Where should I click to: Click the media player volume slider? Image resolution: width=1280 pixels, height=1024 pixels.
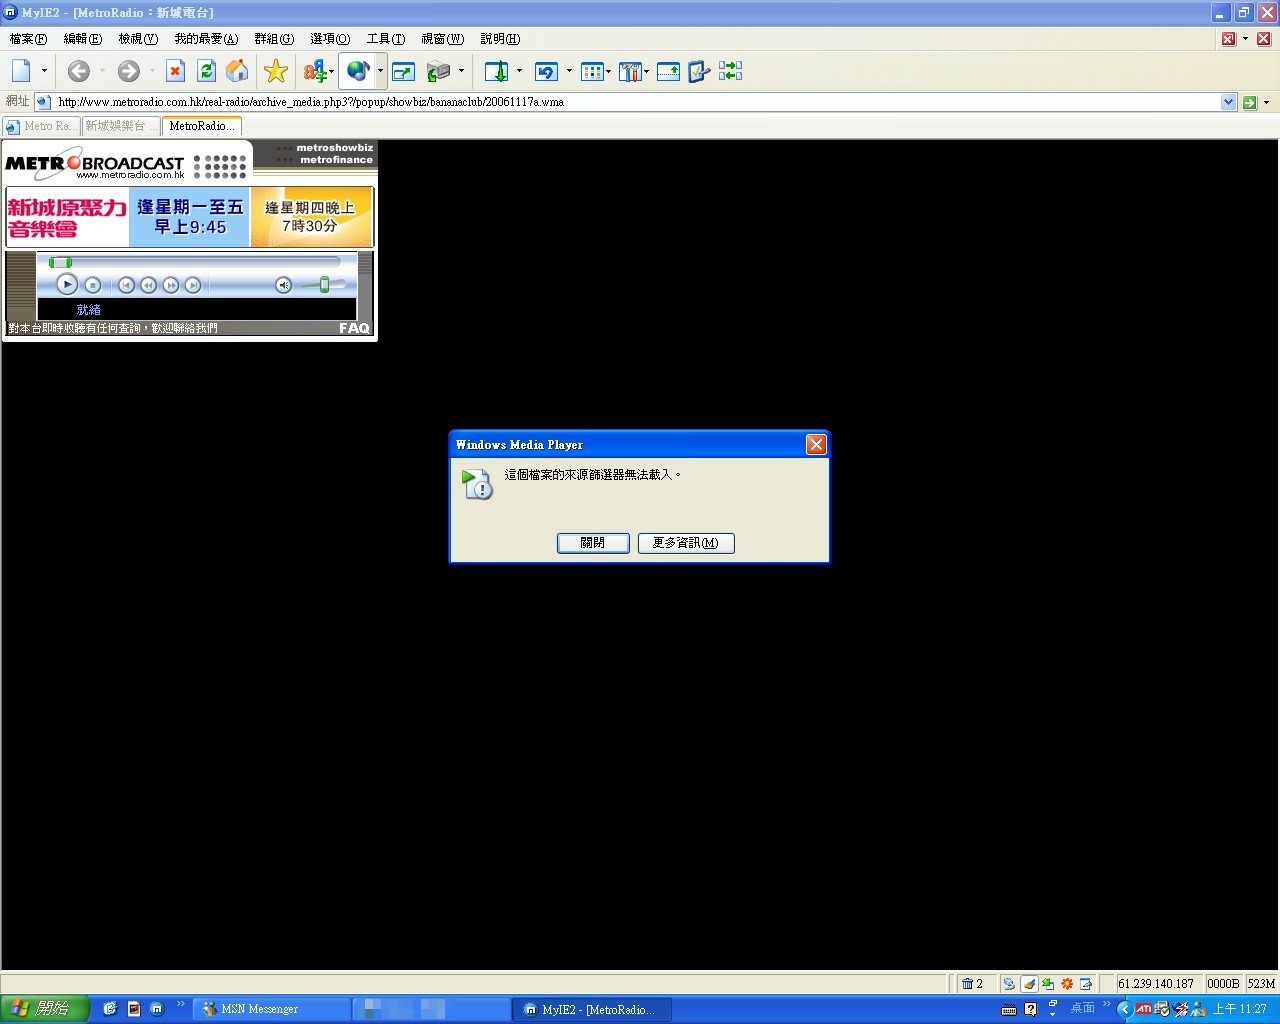323,285
